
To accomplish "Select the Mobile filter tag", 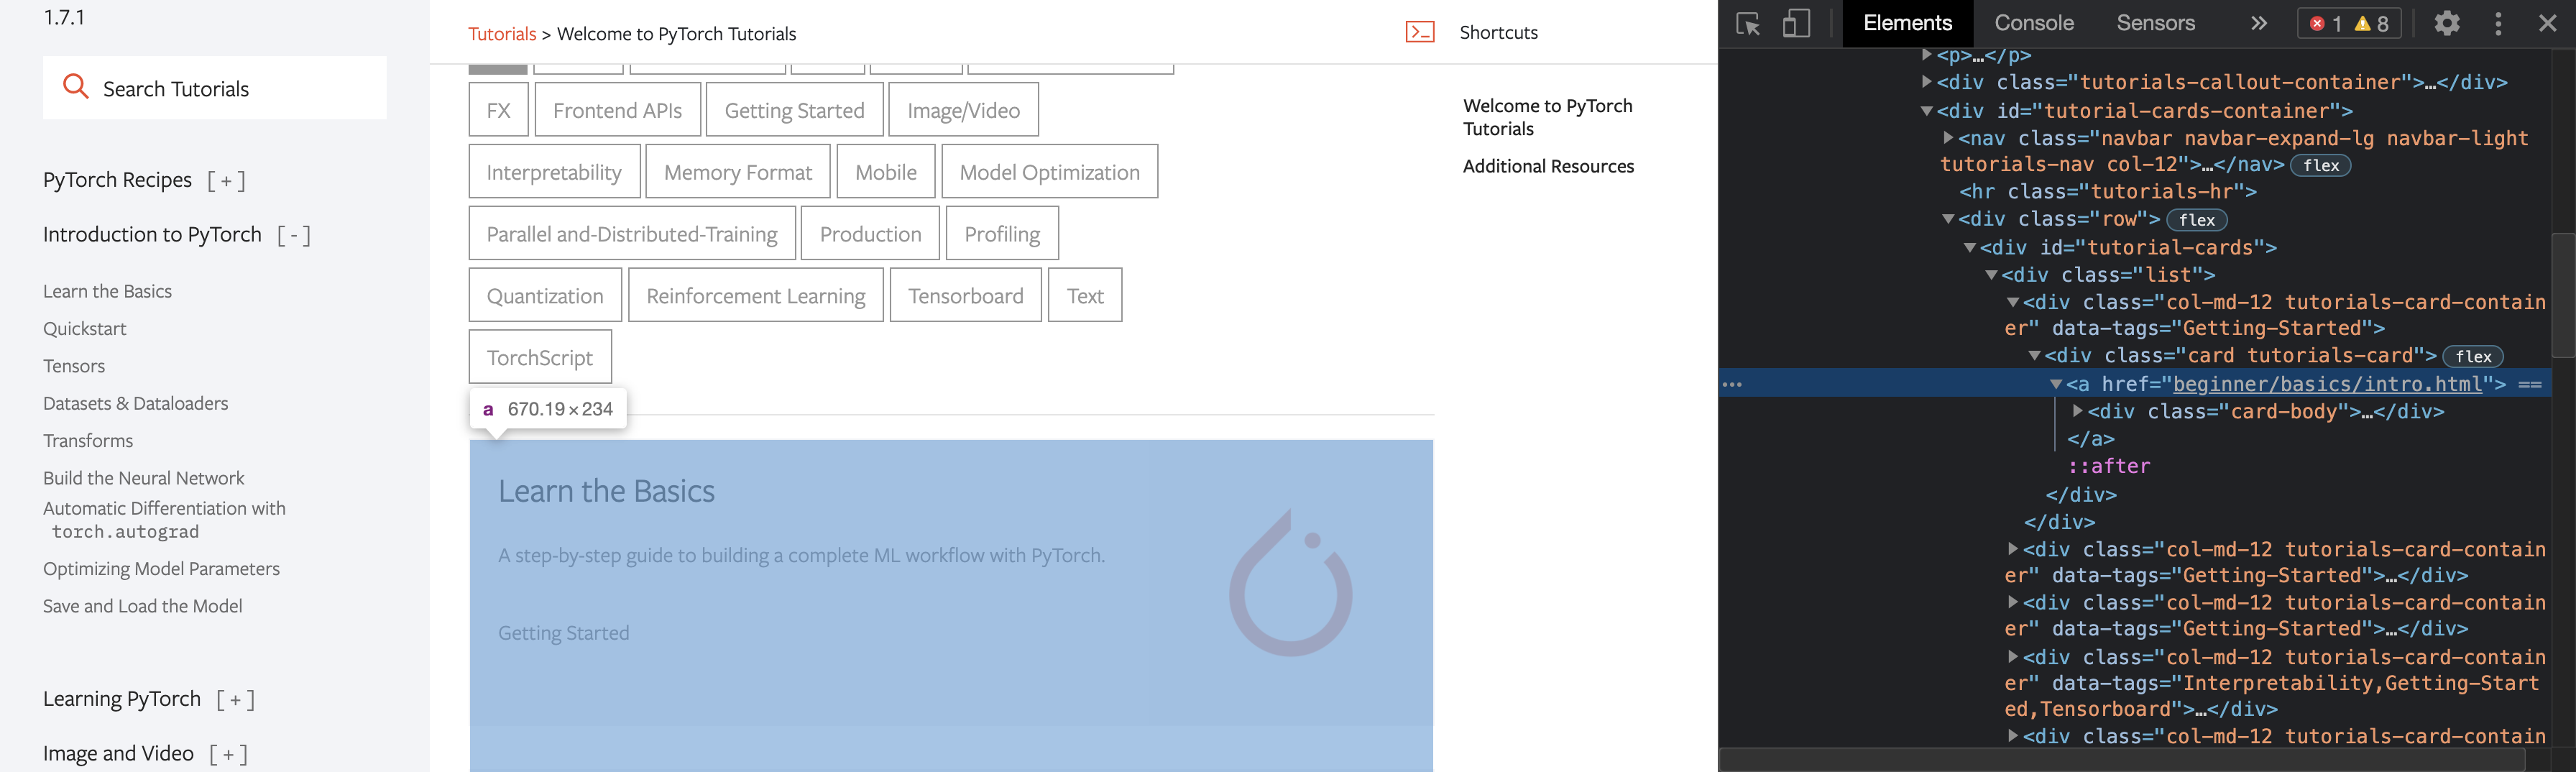I will [886, 172].
